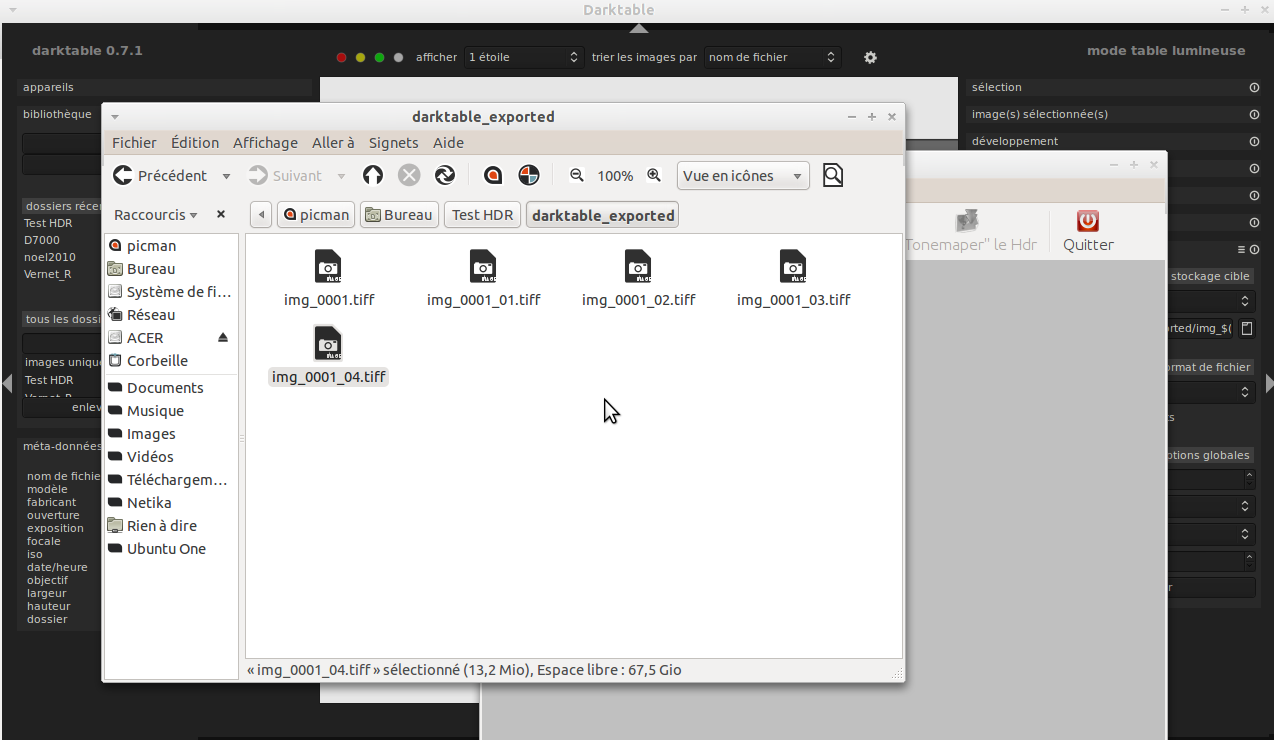The height and width of the screenshot is (740, 1274).
Task: Click path bar back arrow button
Action: click(261, 214)
